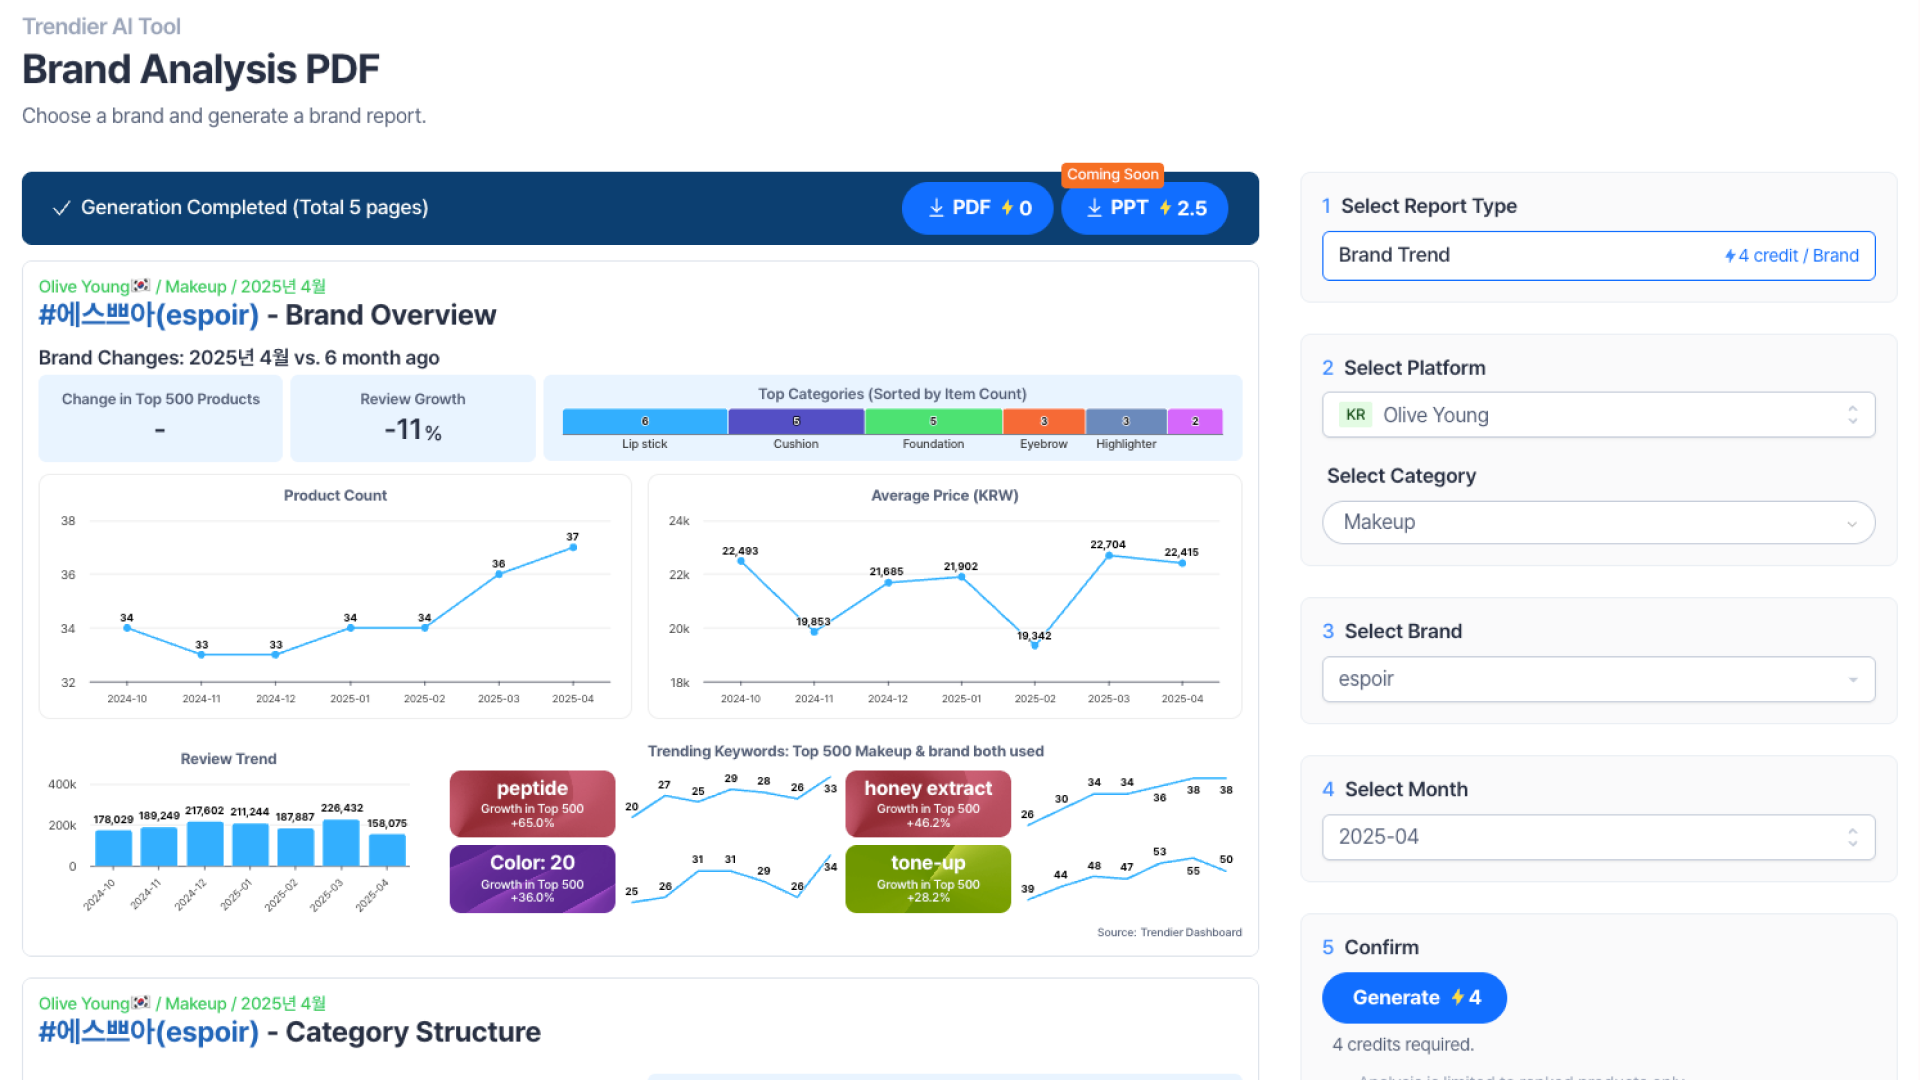Click the 'Average Price (KRW)' chart title
Image resolution: width=1920 pixels, height=1080 pixels.
click(x=945, y=496)
